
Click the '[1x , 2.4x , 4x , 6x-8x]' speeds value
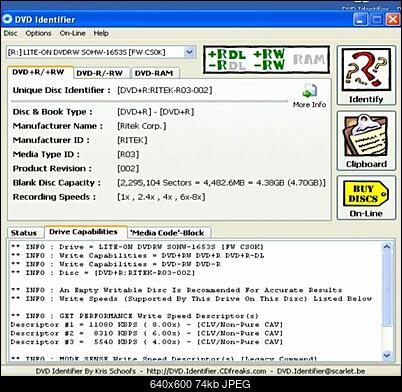tap(161, 197)
